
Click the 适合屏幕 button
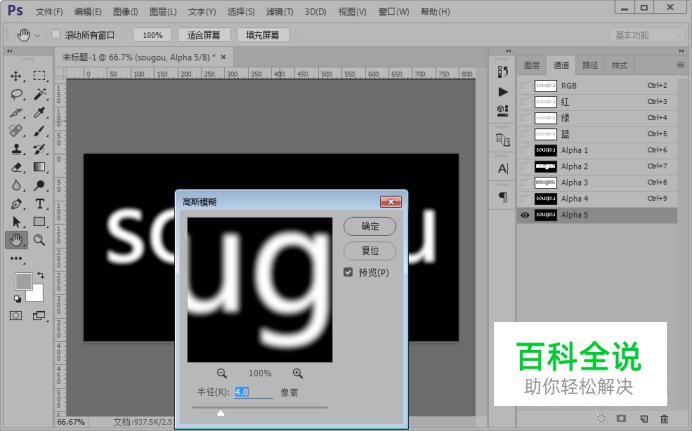(x=203, y=35)
